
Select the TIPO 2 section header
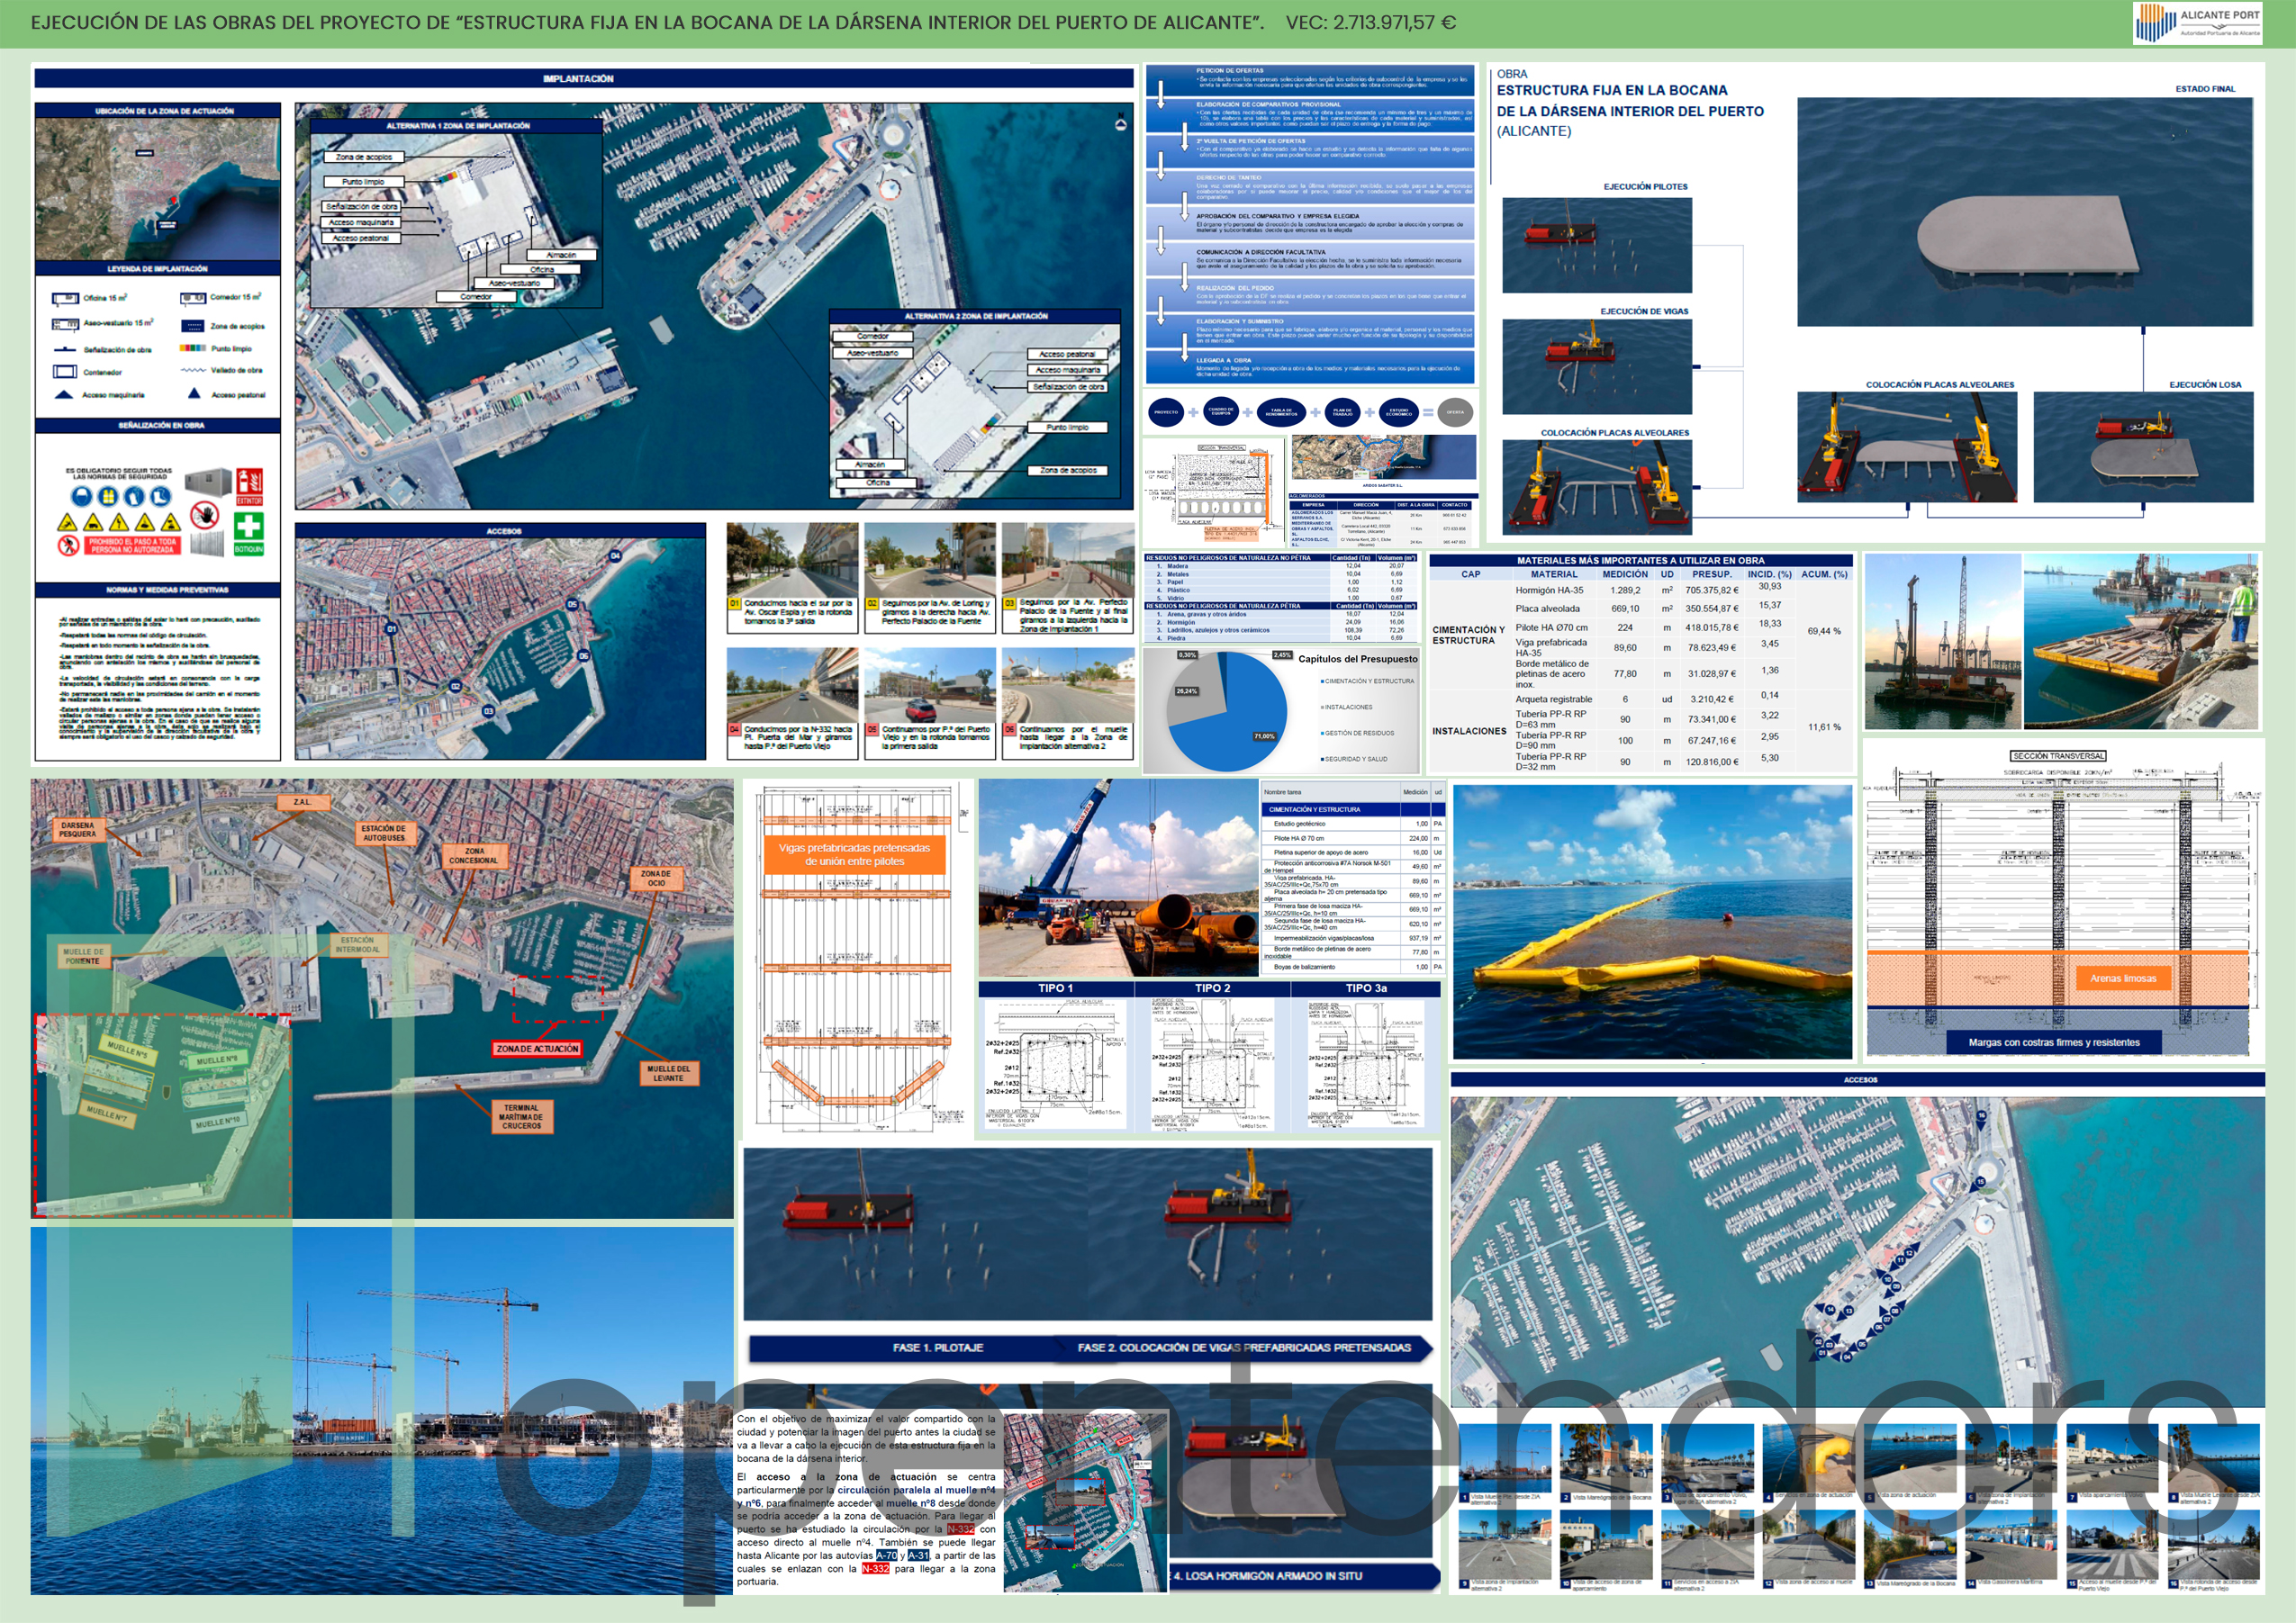coord(1212,988)
